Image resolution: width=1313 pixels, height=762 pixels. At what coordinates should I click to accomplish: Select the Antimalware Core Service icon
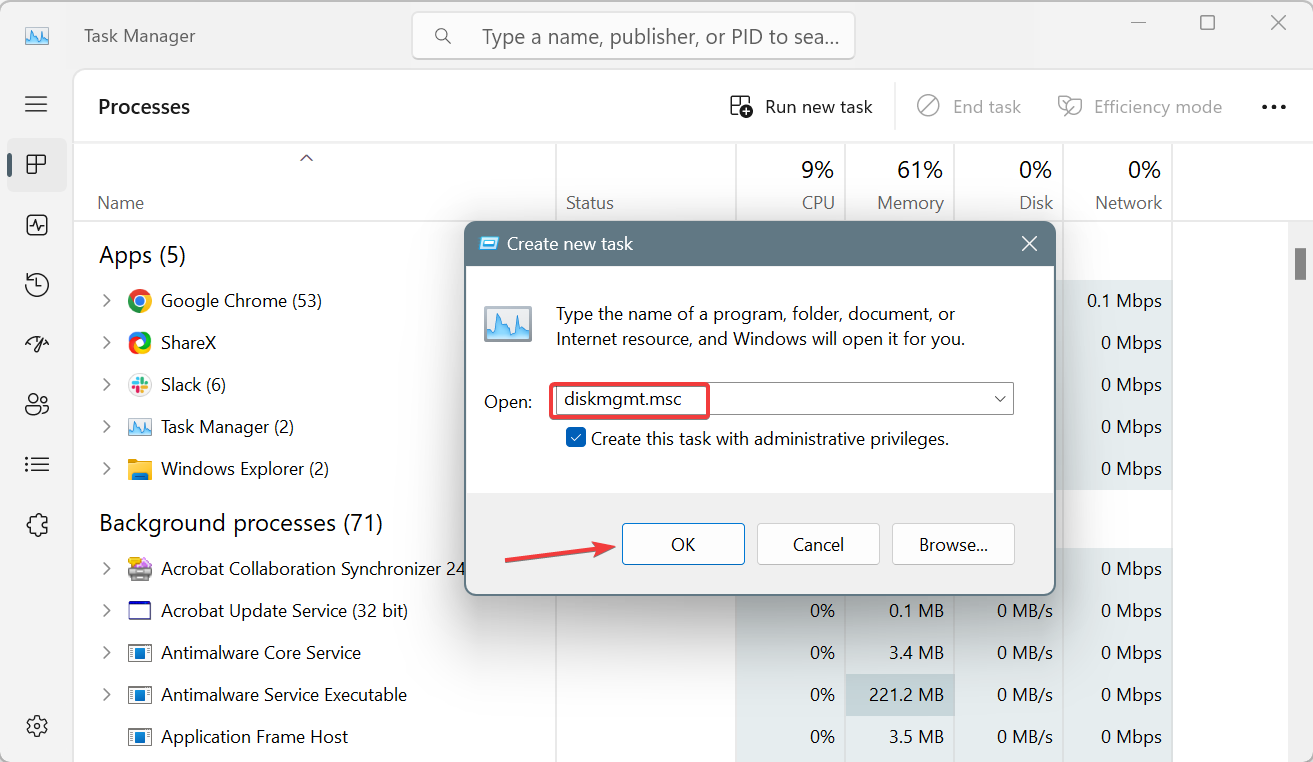(x=140, y=653)
